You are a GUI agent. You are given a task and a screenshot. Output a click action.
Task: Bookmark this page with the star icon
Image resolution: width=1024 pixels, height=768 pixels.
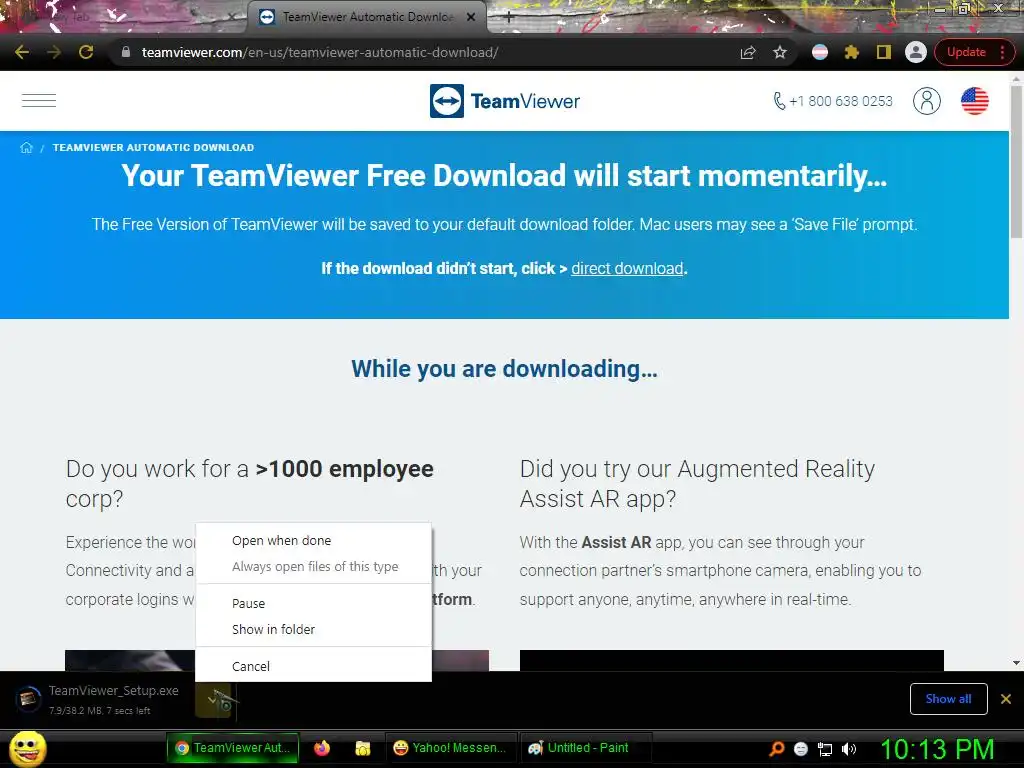click(780, 52)
